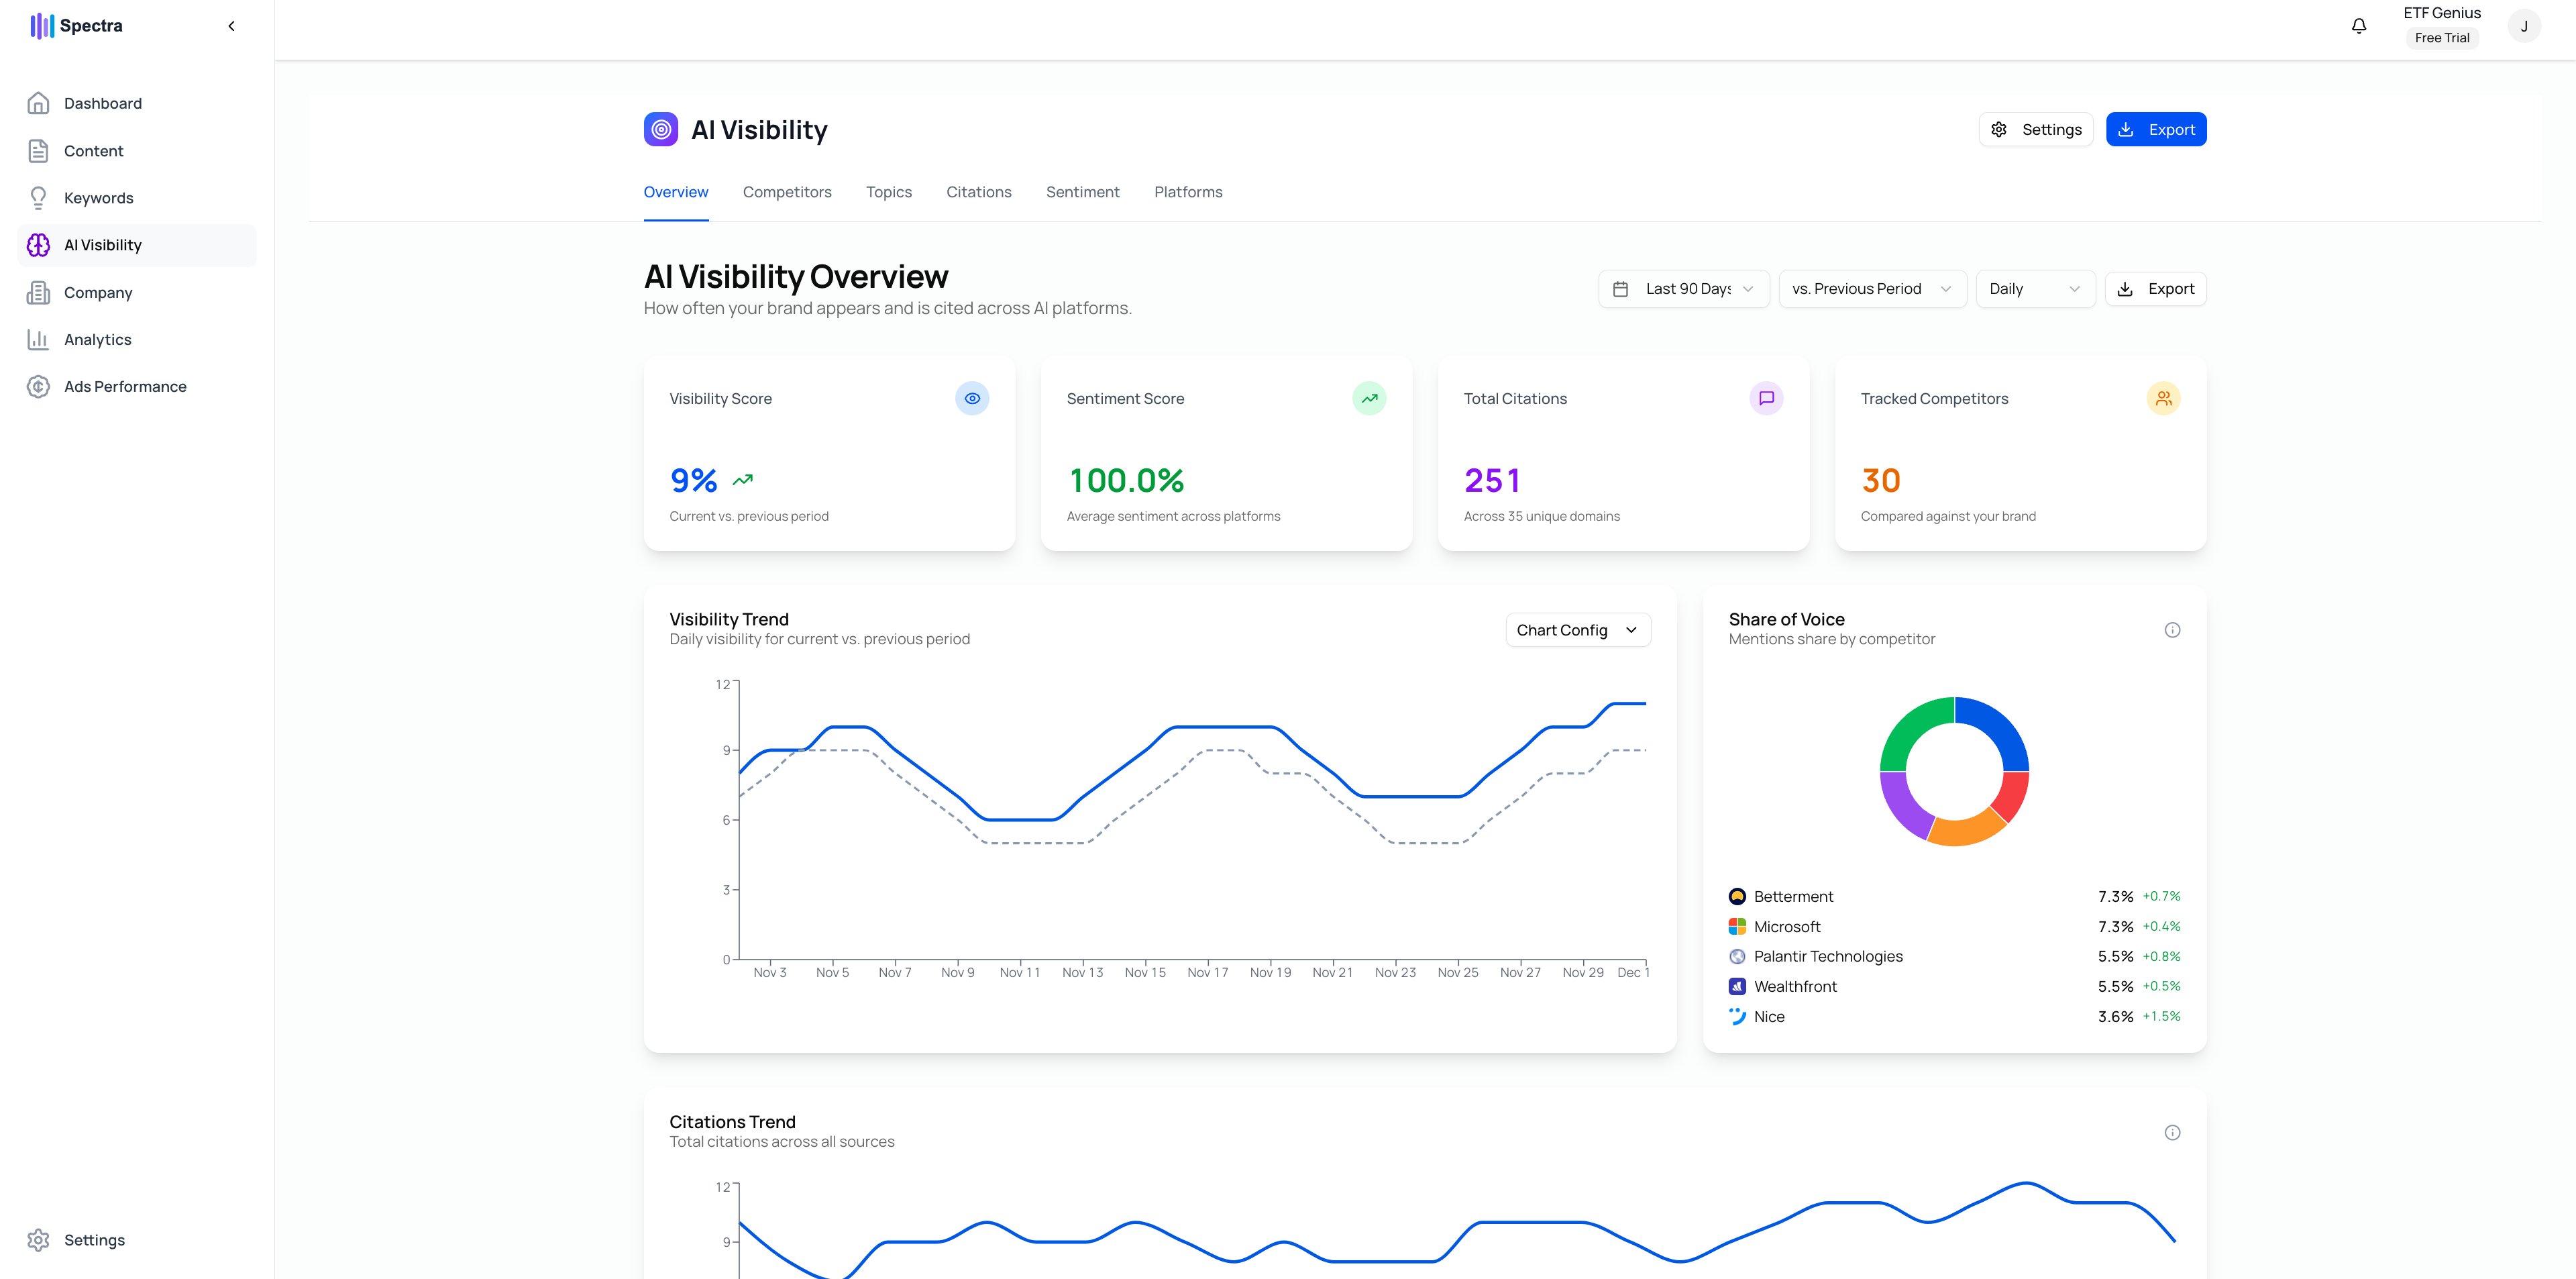Screen dimensions: 2576x1279
Task: Click the eye icon on Visibility Score card
Action: click(x=971, y=398)
